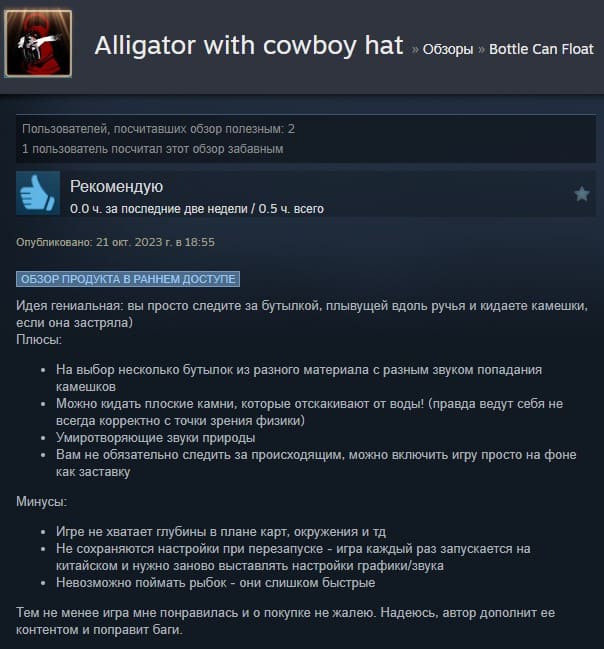
Task: Click closing paragraph starting Тем не менее
Action: [x=286, y=621]
